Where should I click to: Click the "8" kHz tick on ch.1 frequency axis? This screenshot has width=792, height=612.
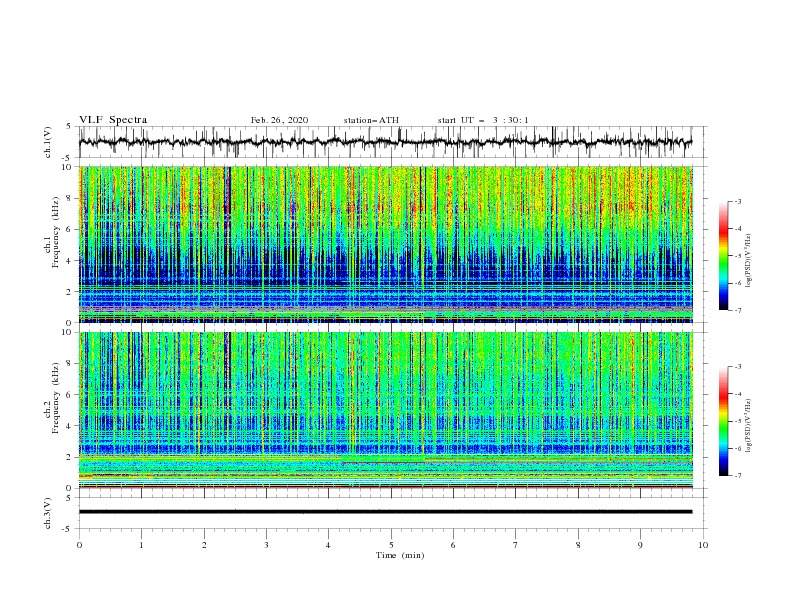[x=70, y=198]
